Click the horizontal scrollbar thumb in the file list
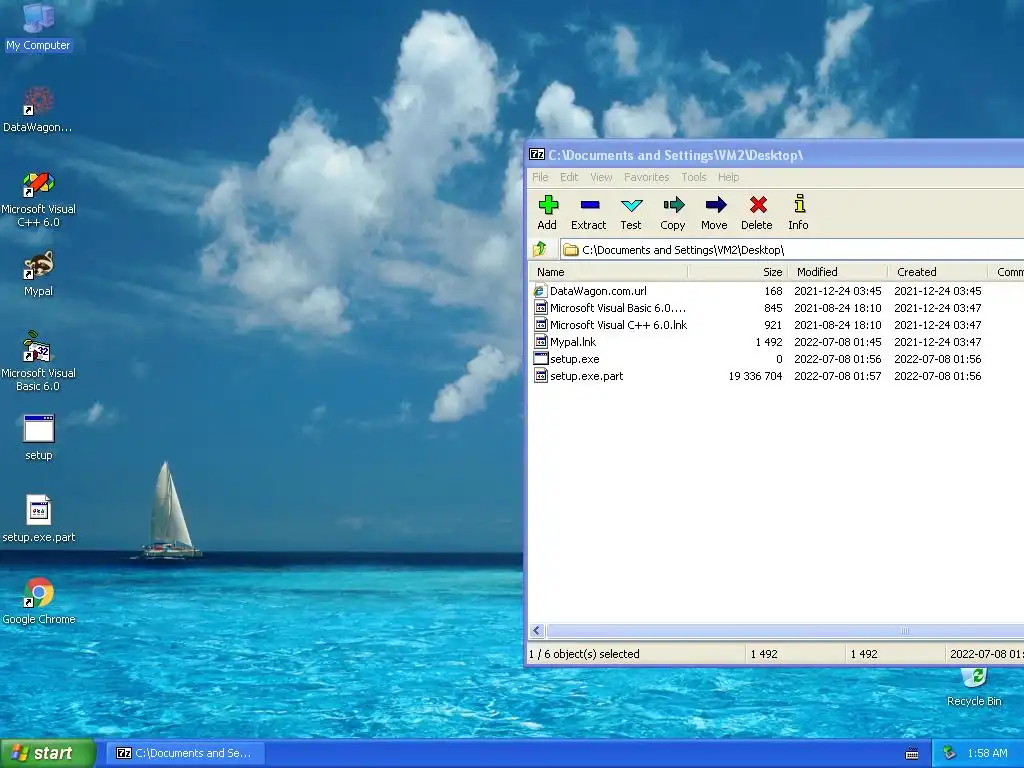Screen dimensions: 1024x768 tap(785, 630)
